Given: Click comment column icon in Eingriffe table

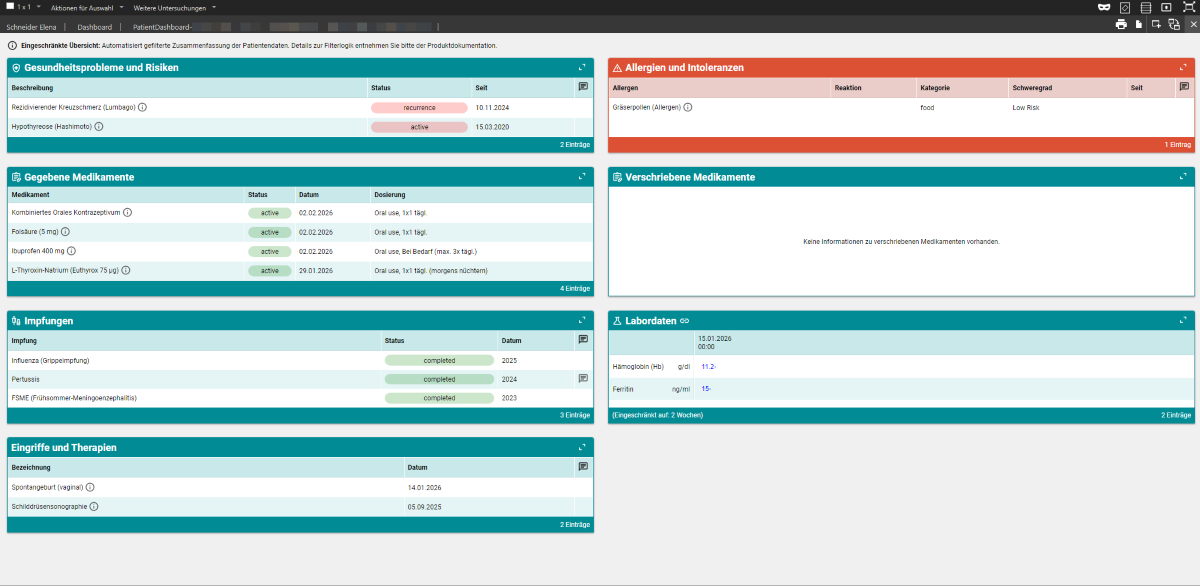Looking at the screenshot, I should (x=583, y=466).
